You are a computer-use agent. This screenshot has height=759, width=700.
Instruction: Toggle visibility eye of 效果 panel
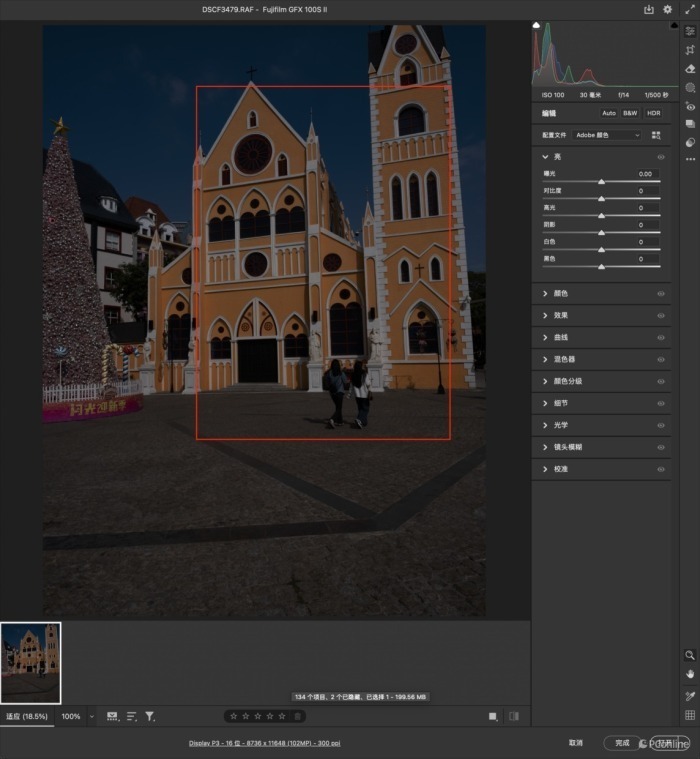click(661, 316)
